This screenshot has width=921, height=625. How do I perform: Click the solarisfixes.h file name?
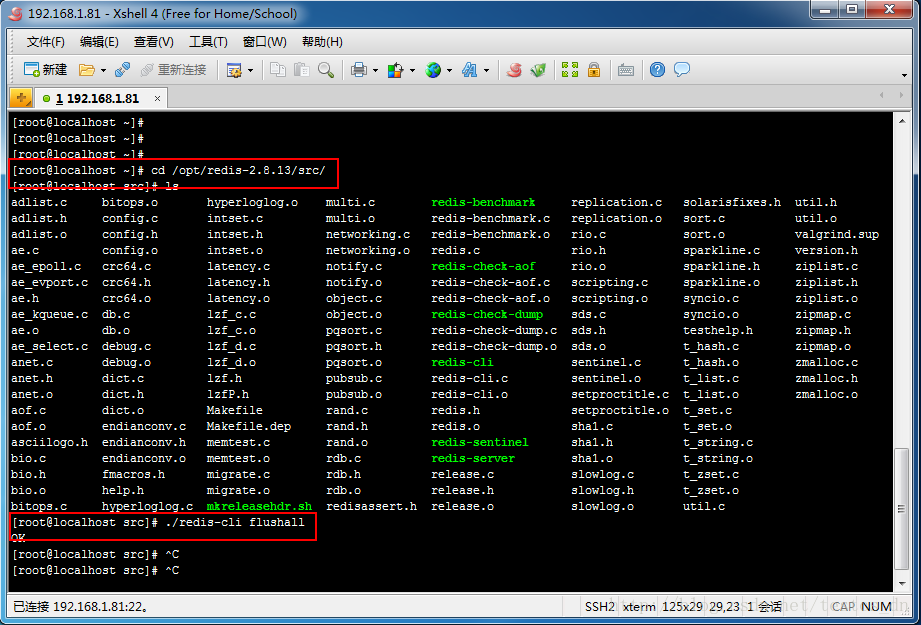point(732,202)
